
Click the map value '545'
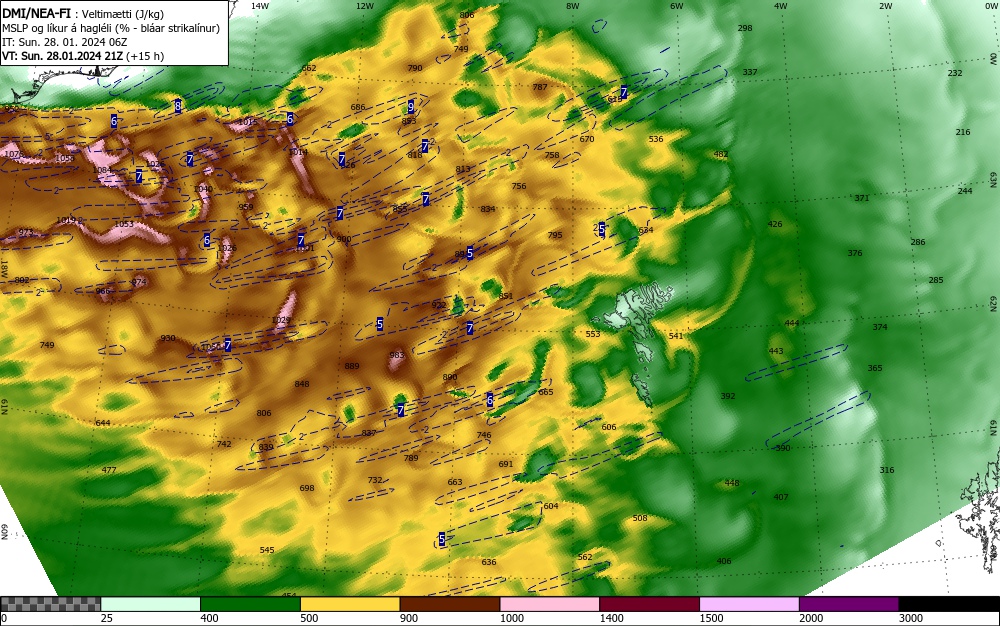click(267, 550)
